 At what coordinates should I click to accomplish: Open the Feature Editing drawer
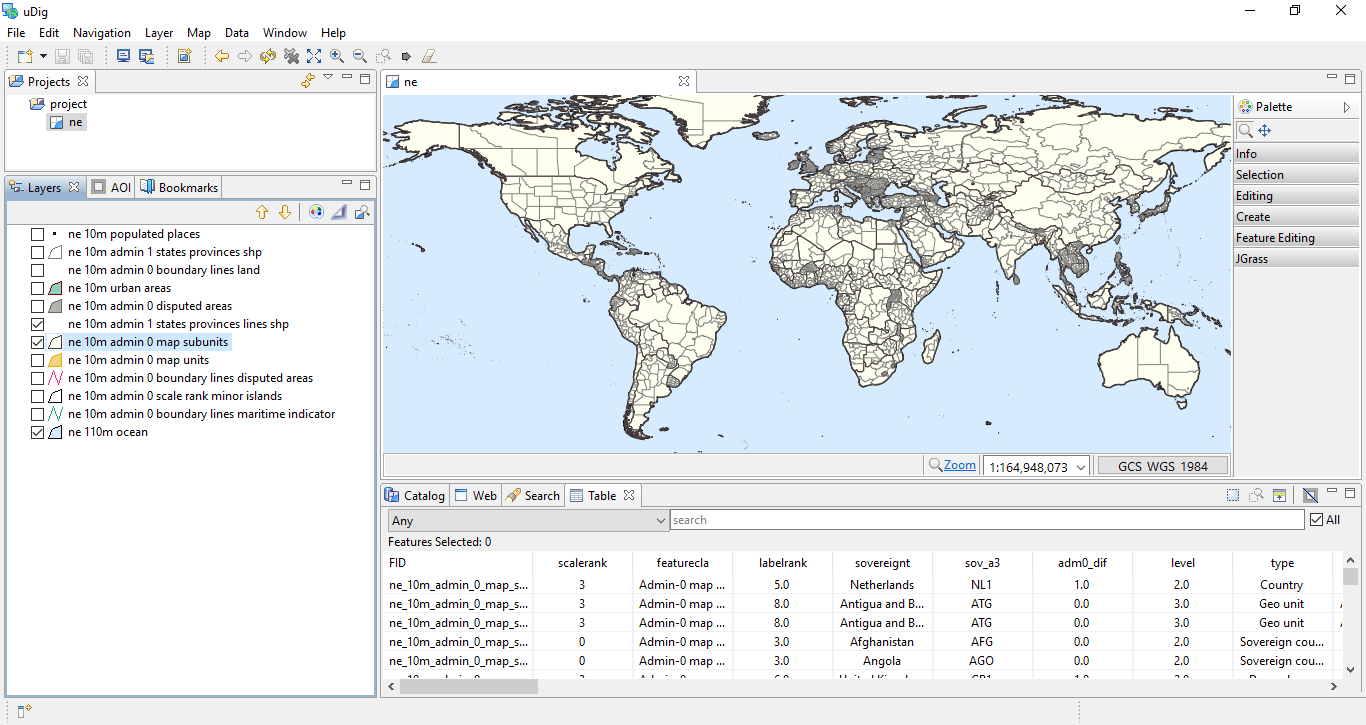pyautogui.click(x=1296, y=237)
